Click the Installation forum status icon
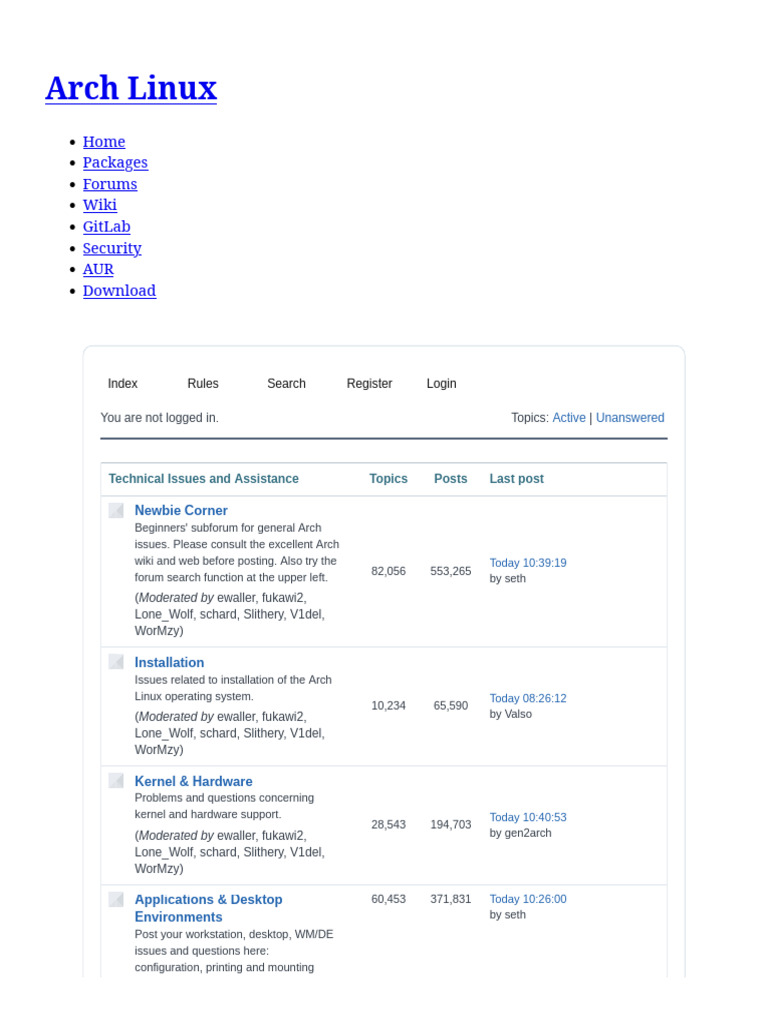 click(x=116, y=662)
